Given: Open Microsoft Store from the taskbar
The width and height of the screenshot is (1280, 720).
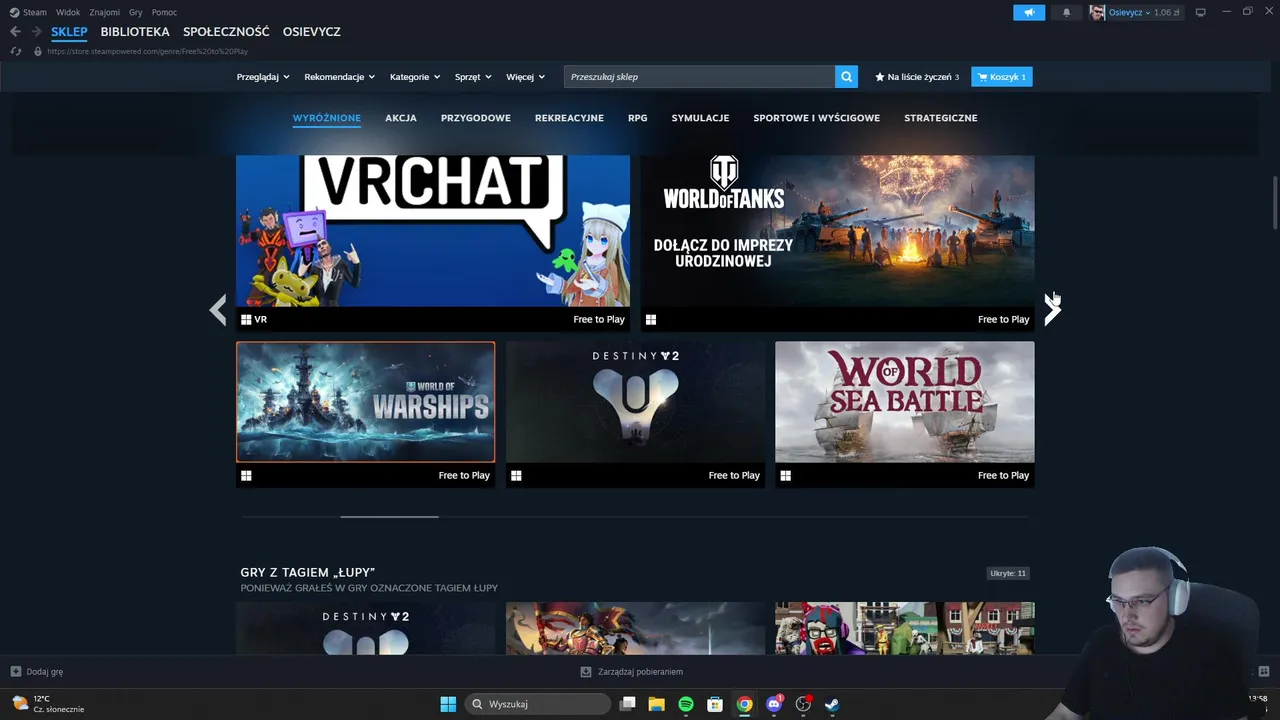Looking at the screenshot, I should point(715,704).
